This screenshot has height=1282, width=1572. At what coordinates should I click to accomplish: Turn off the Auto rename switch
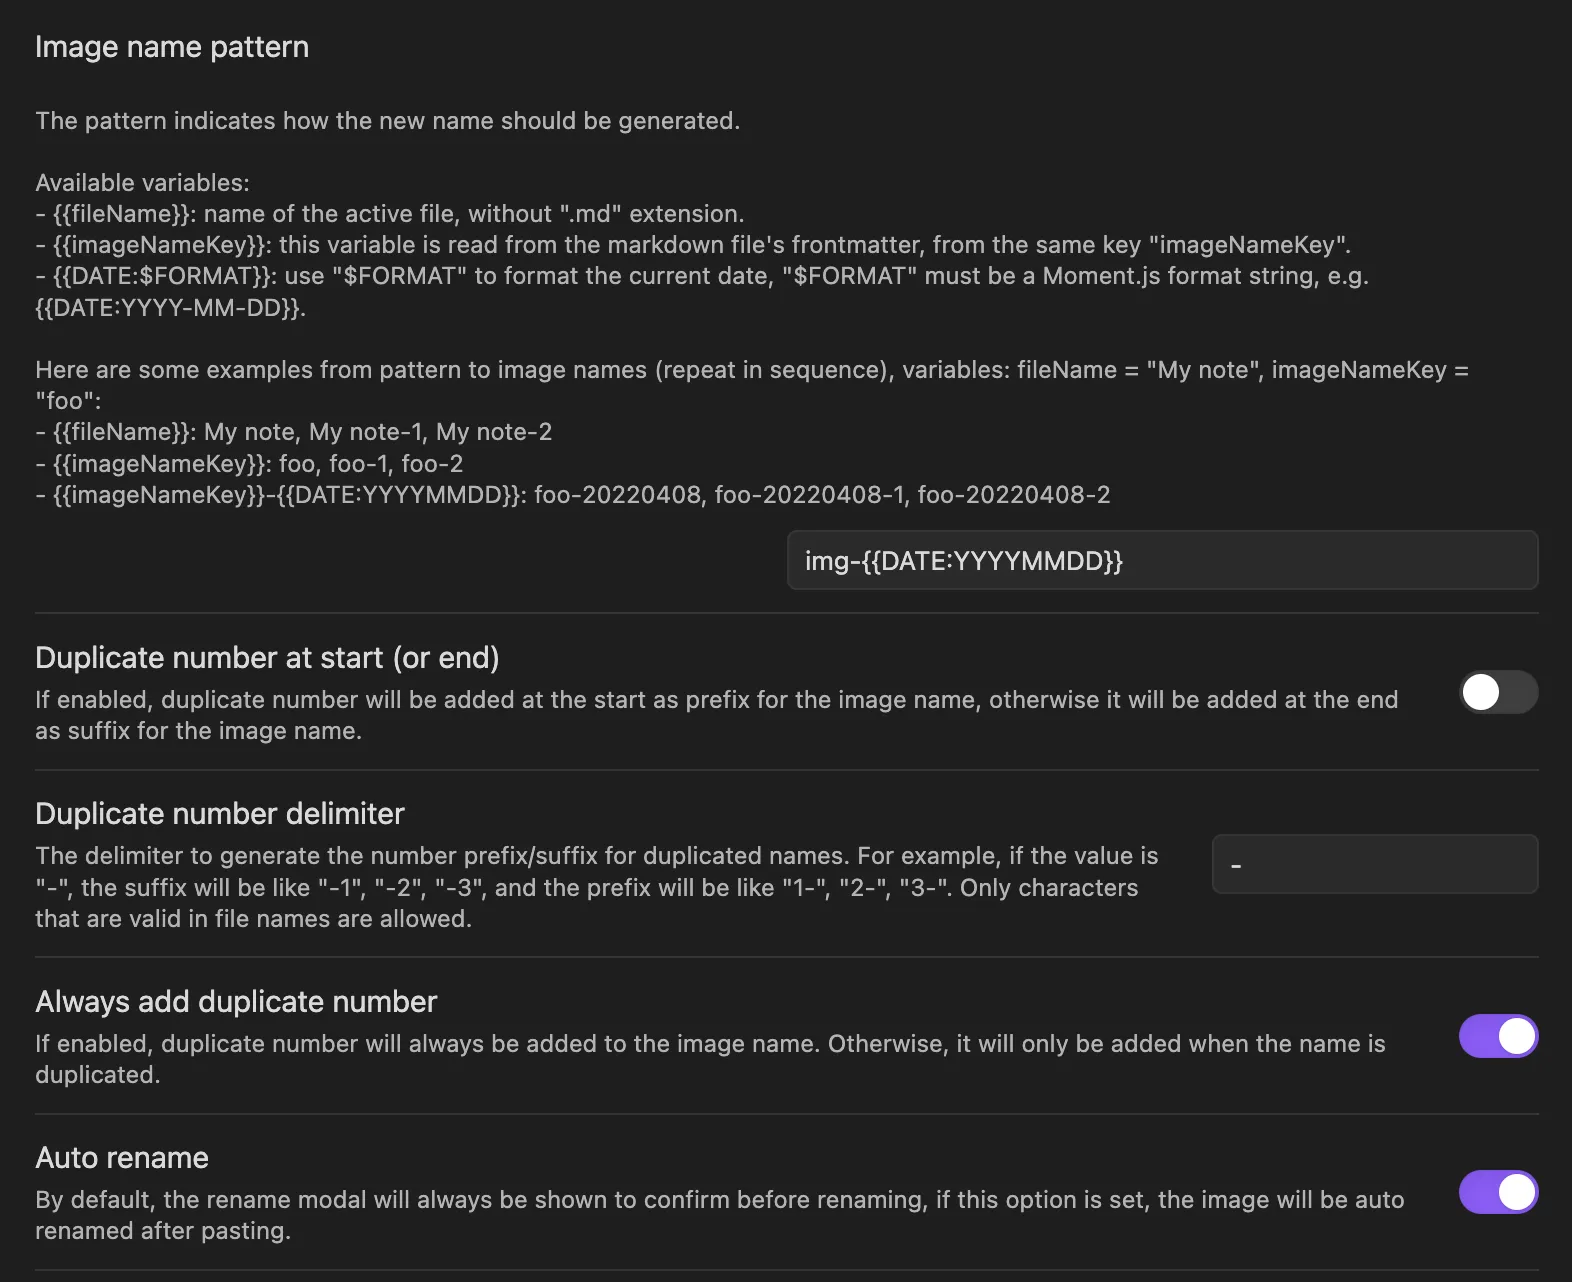click(x=1497, y=1192)
